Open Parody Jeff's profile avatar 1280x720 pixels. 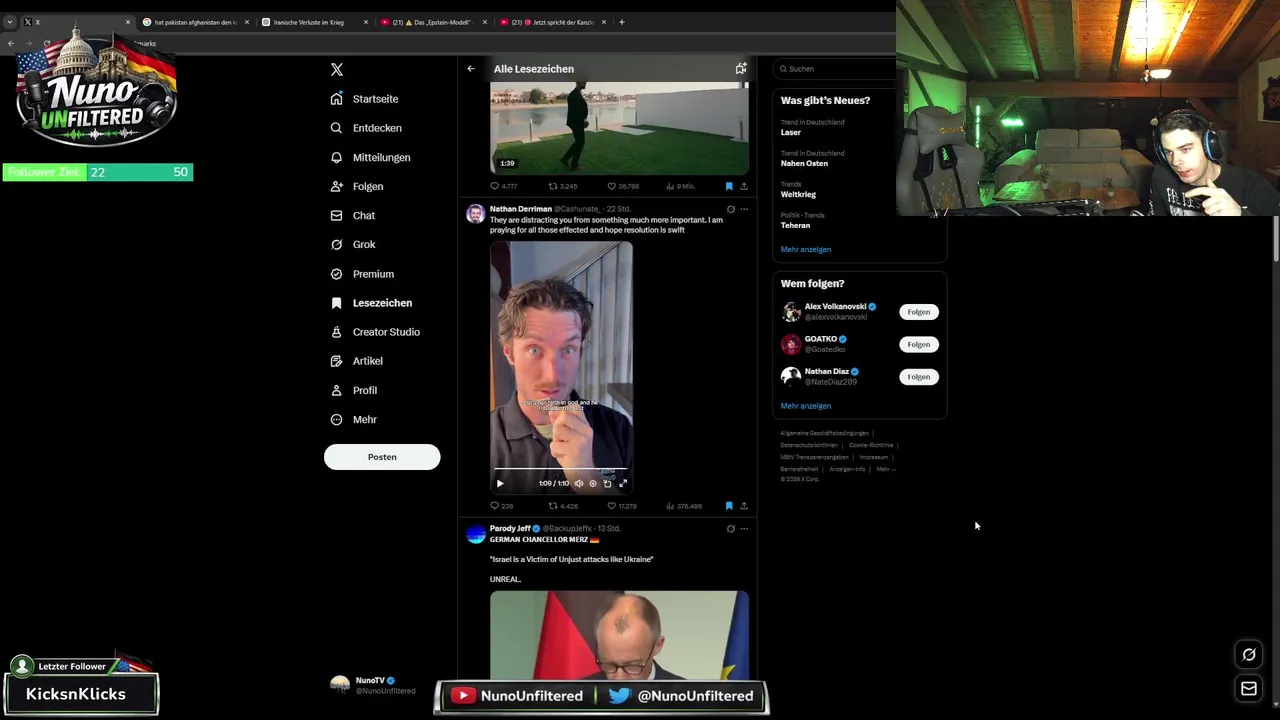(476, 533)
